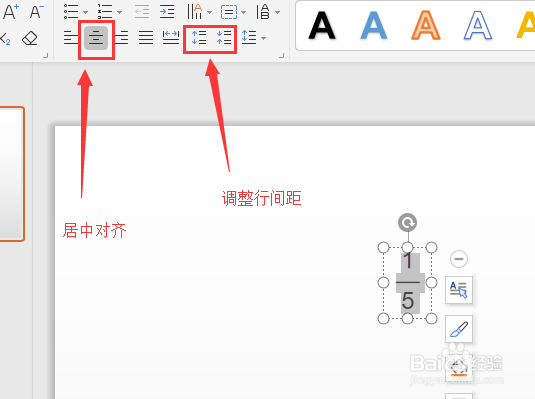Increase font size with A+ button
The height and width of the screenshot is (399, 535).
[11, 12]
